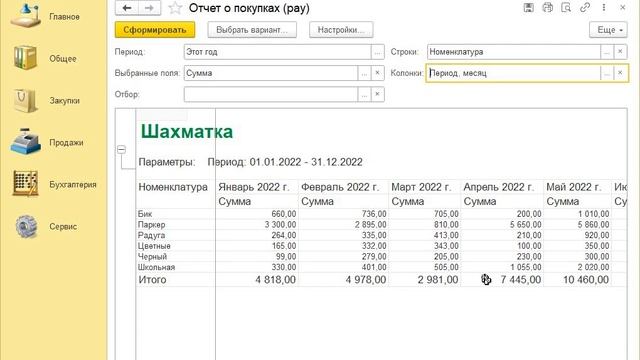Select February total cell 4 978,00

(366, 280)
